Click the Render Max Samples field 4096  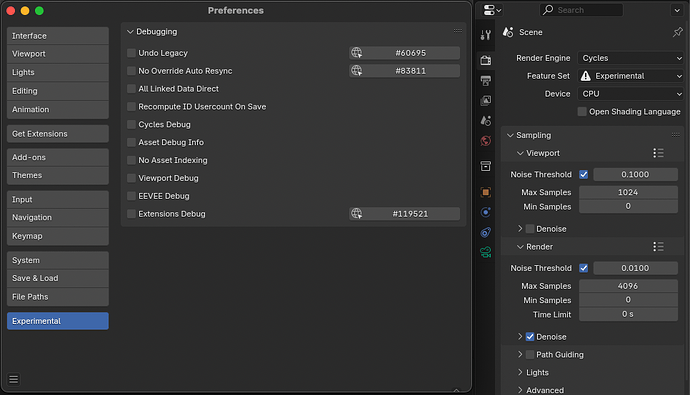(628, 286)
